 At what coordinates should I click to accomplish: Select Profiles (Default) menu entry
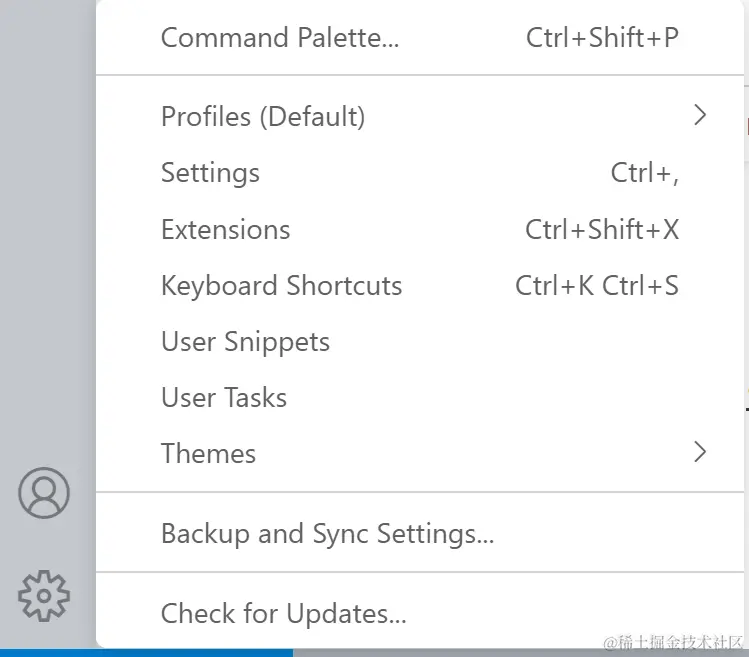[x=263, y=117]
